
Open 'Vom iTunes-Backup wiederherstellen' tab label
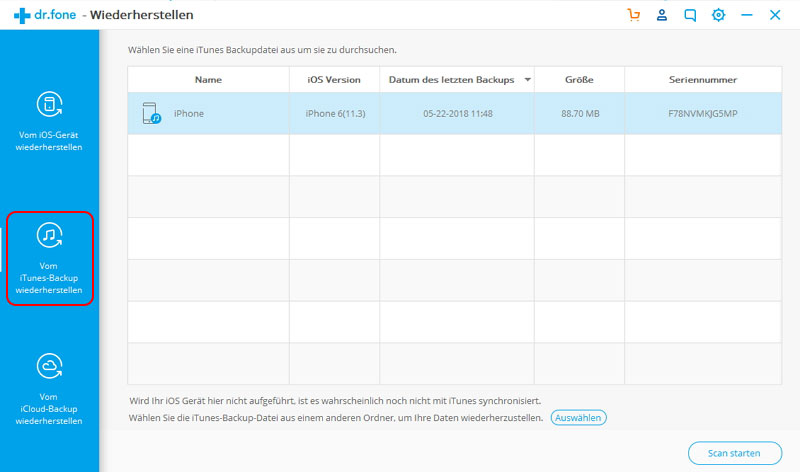(49, 278)
